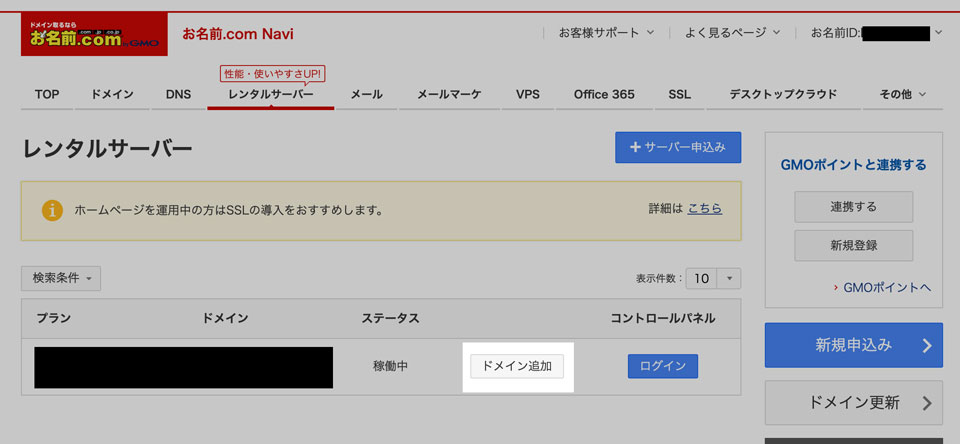Select the レンタルサーバー tab

271,94
